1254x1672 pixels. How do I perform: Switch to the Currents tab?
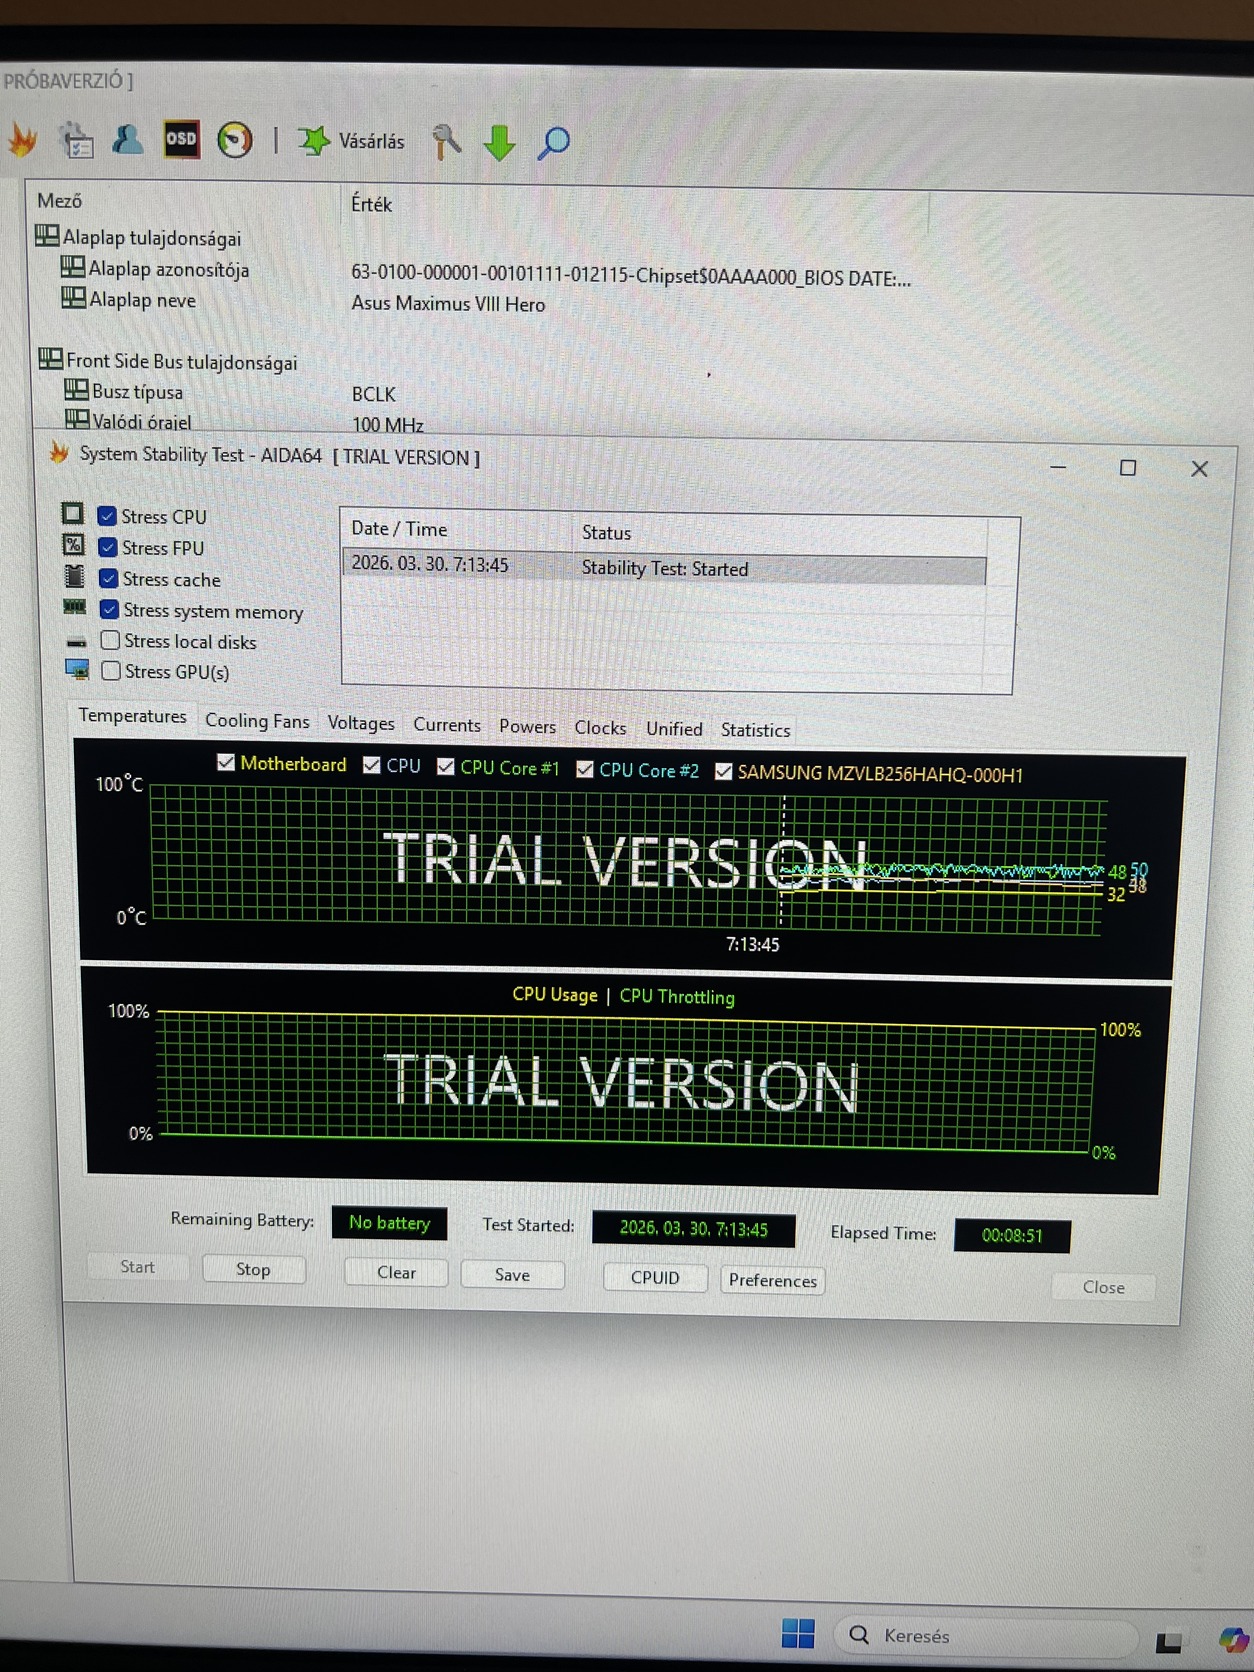point(447,725)
